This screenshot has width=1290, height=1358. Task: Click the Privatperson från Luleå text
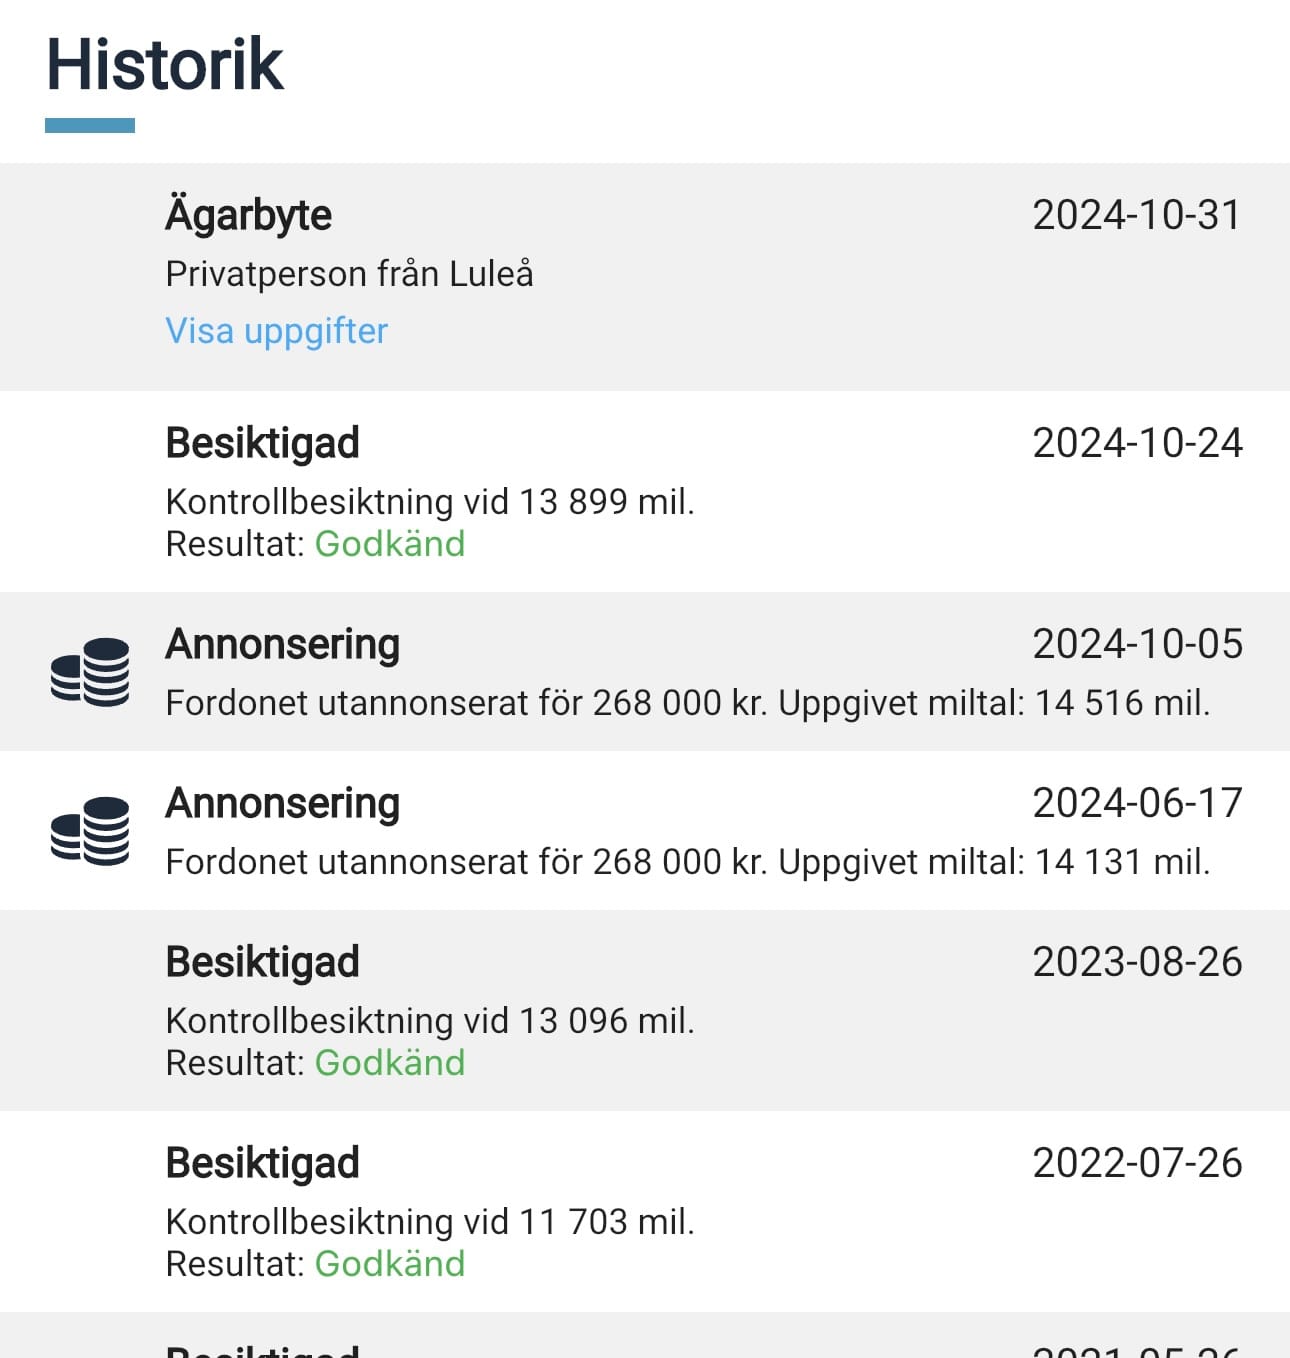(x=349, y=274)
